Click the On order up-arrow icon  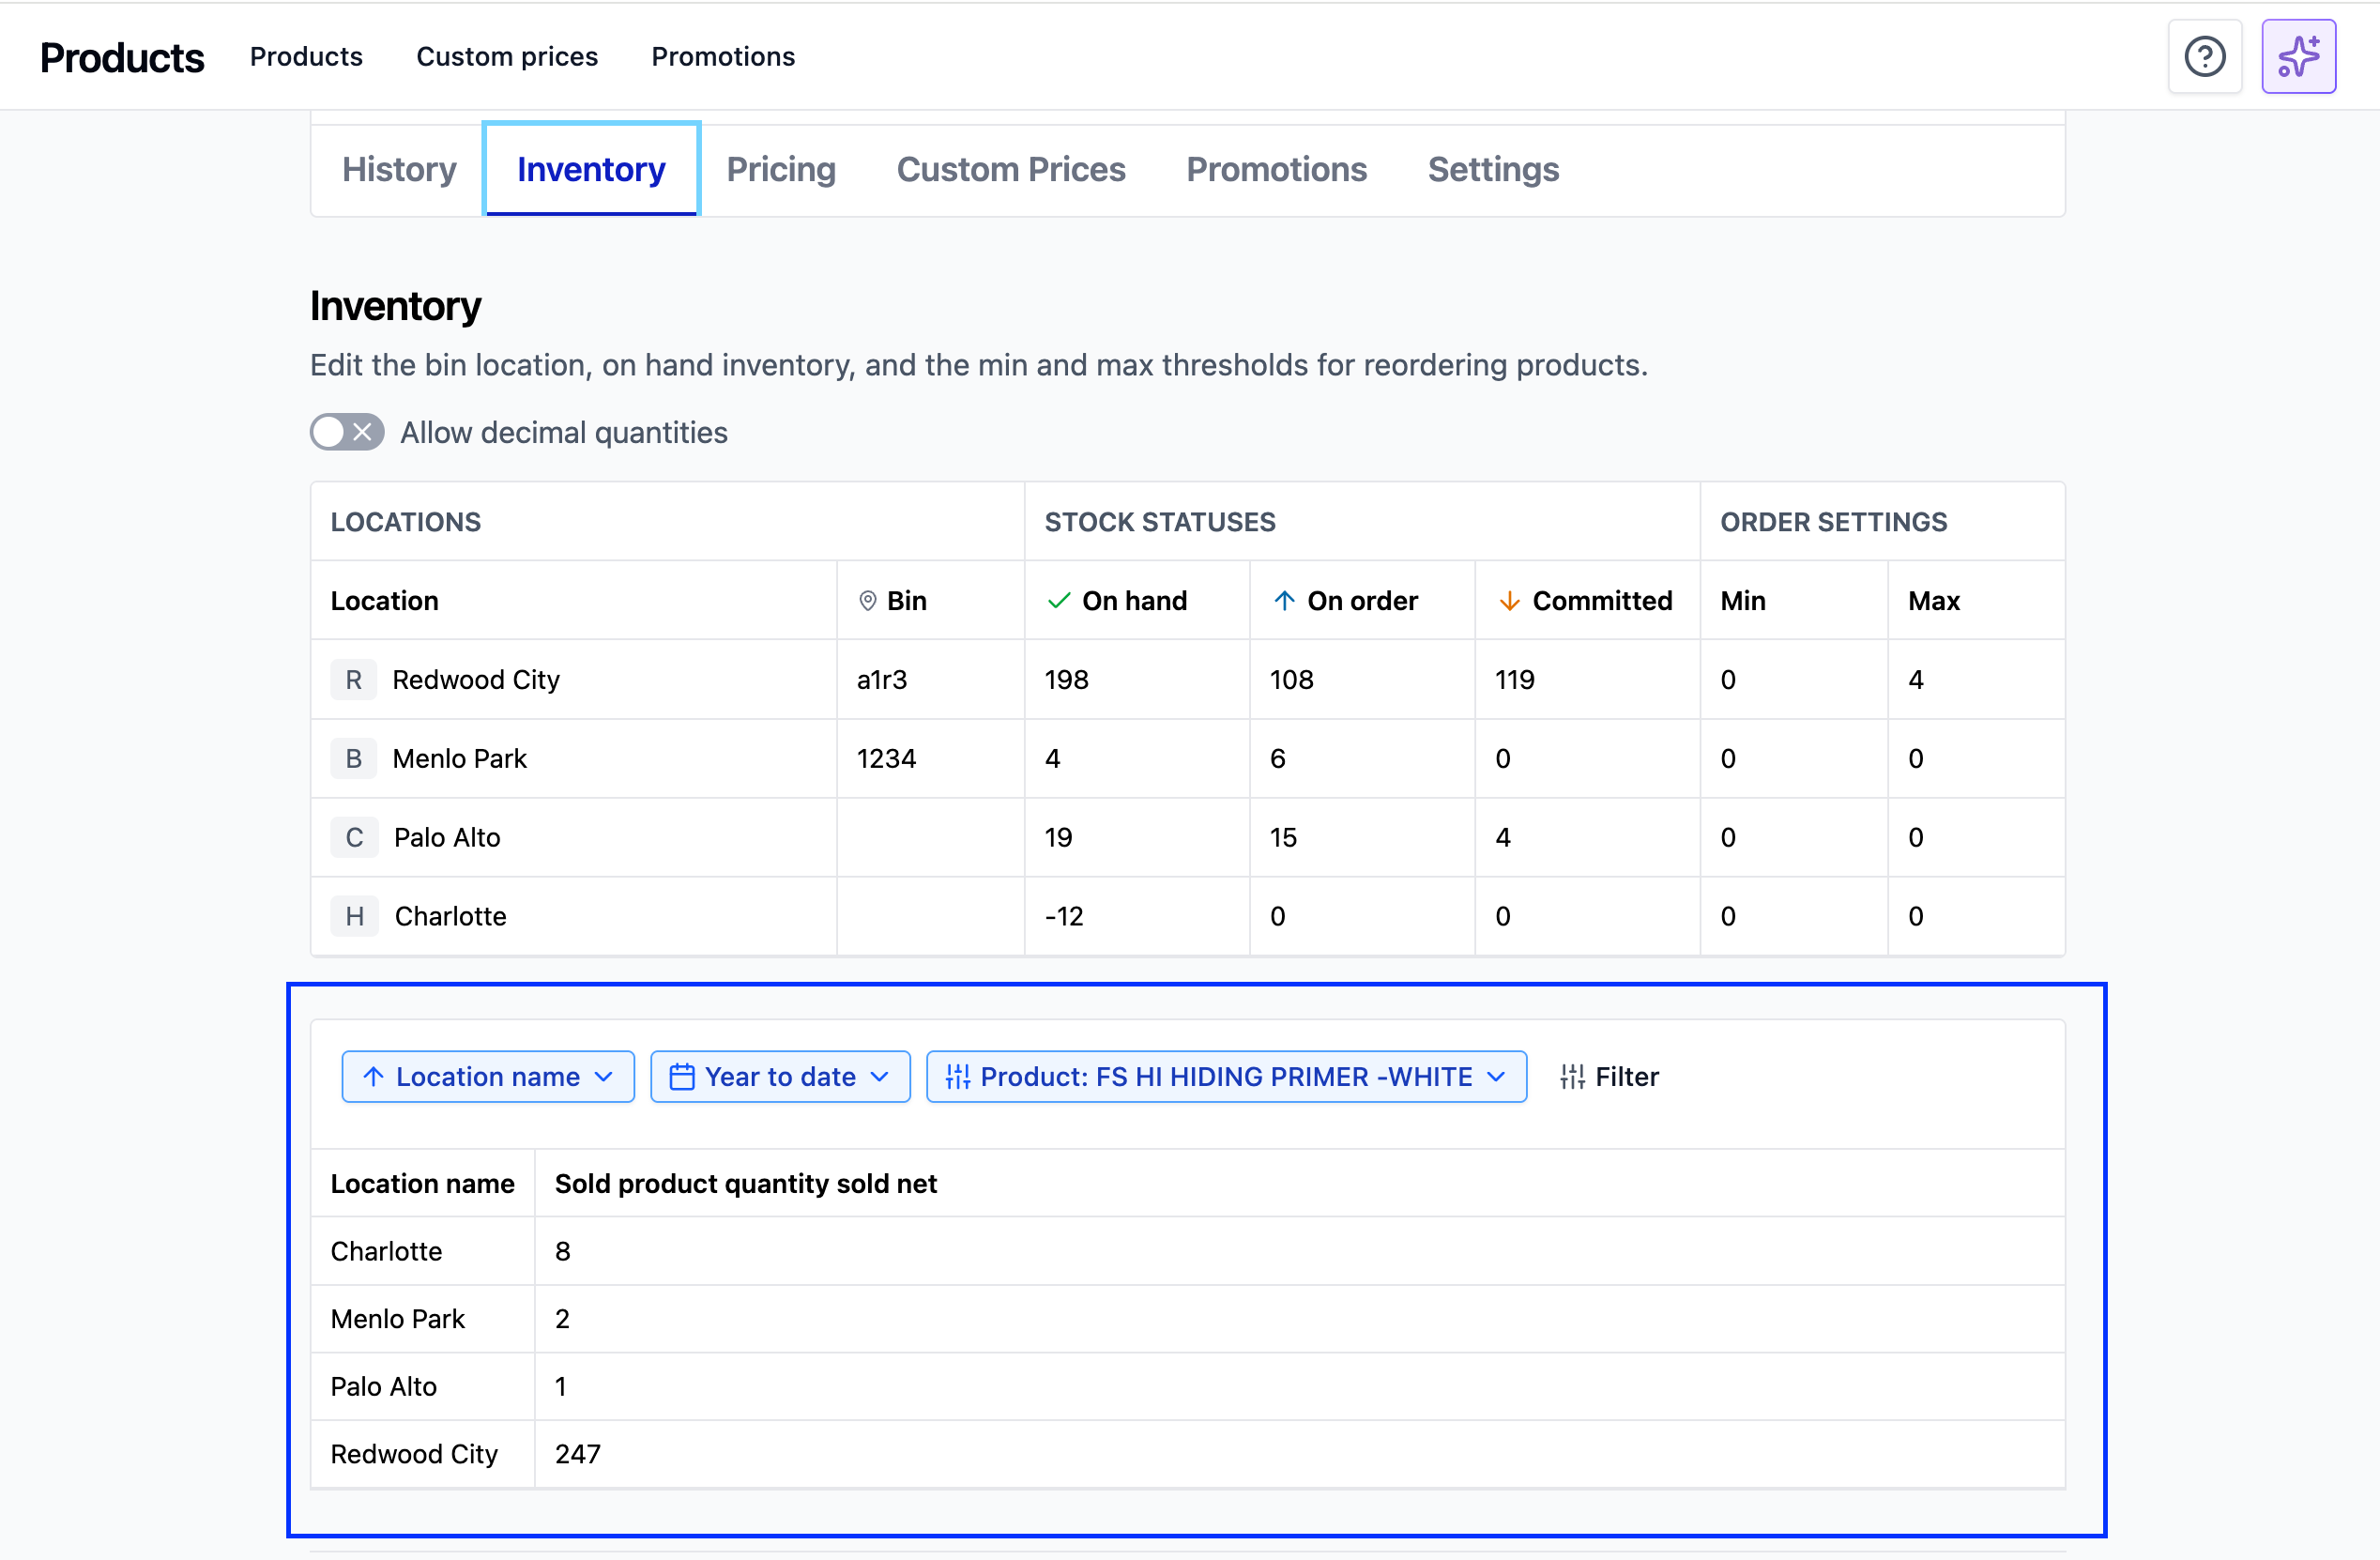pyautogui.click(x=1284, y=601)
